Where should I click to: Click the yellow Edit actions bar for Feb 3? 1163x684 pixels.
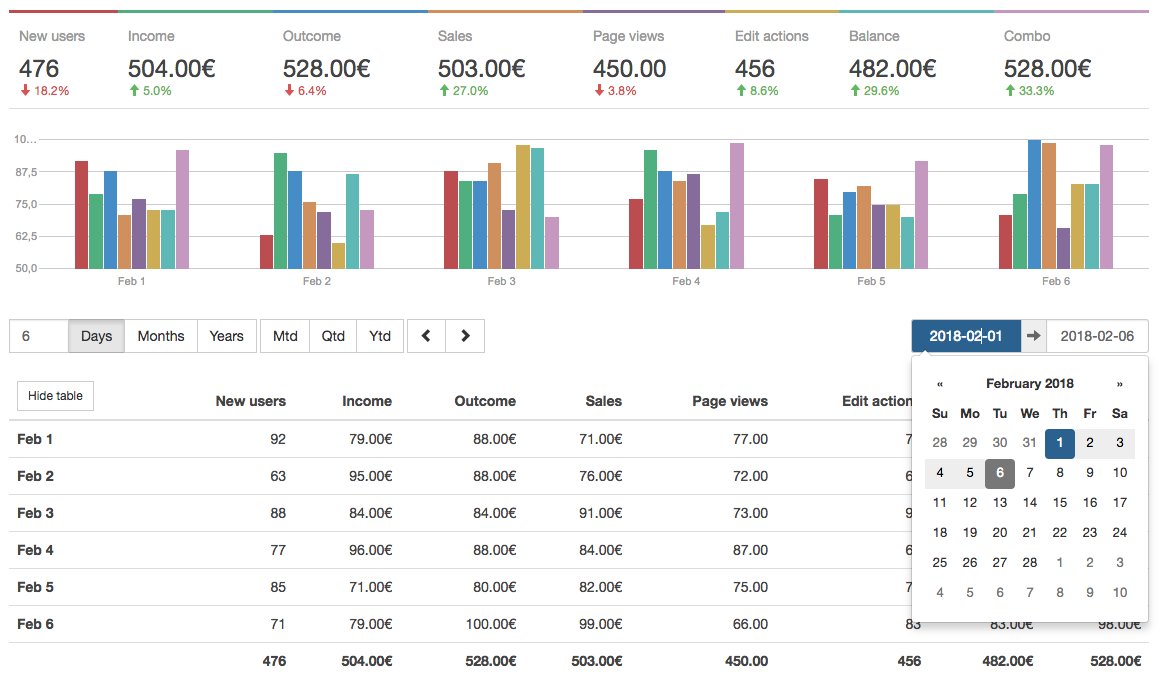pyautogui.click(x=523, y=207)
